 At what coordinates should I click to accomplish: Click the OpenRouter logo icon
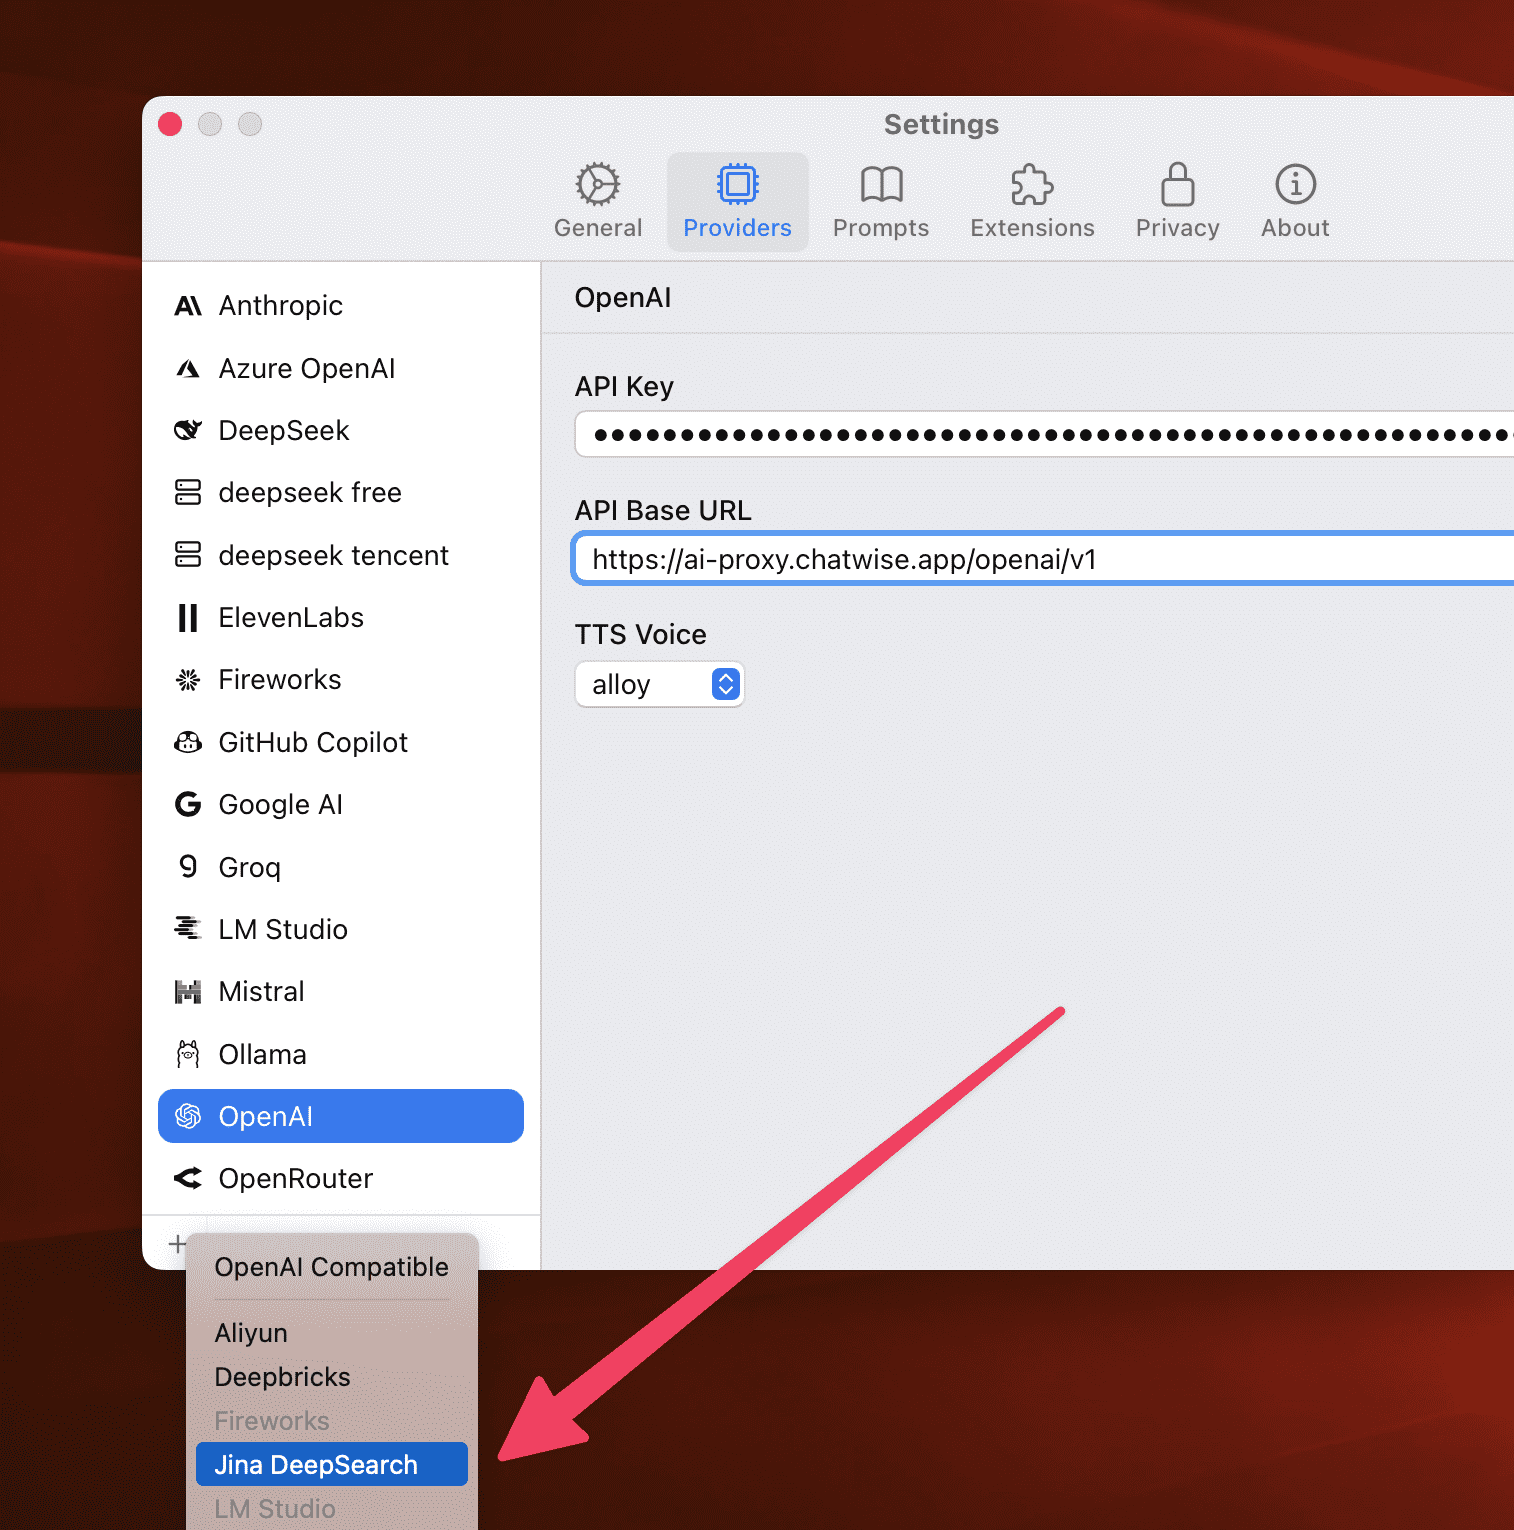188,1178
